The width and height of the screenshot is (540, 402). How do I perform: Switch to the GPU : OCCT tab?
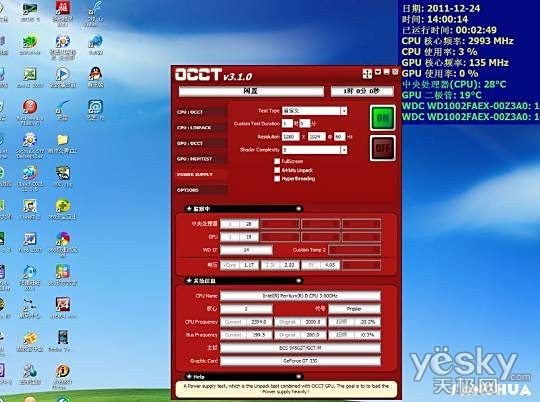pyautogui.click(x=201, y=143)
